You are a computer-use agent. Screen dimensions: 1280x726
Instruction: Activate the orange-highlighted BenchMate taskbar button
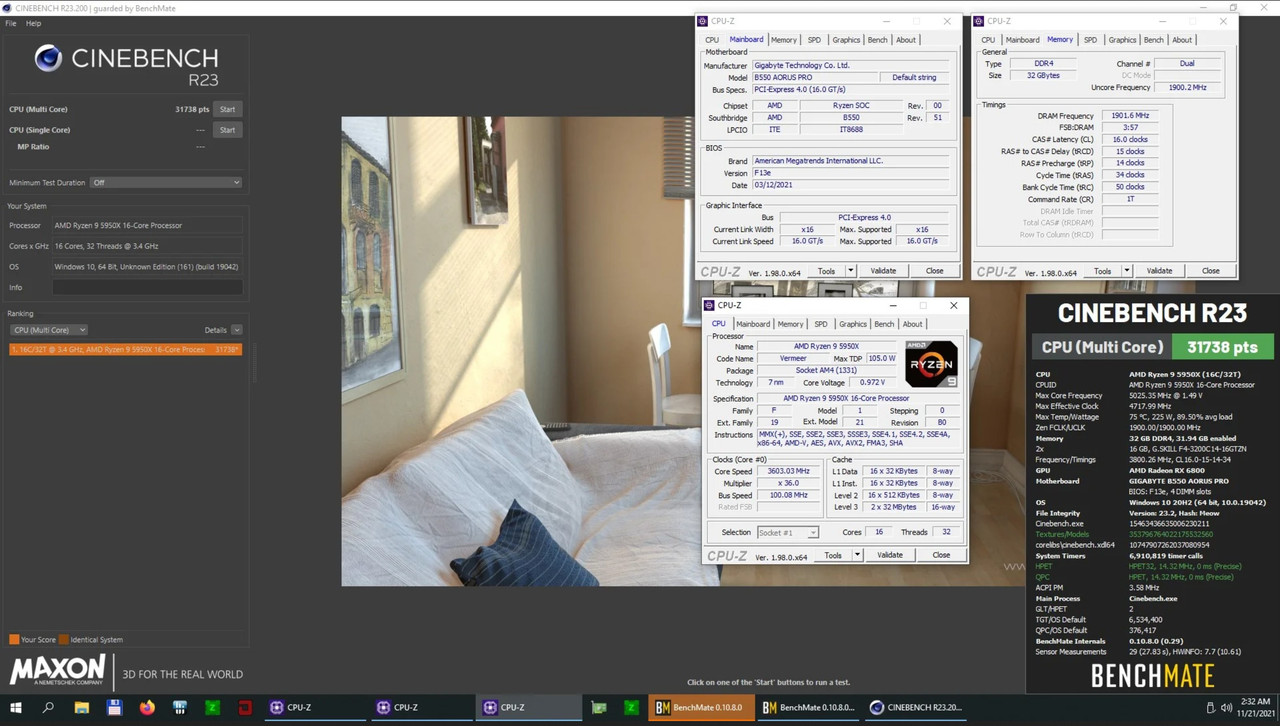(x=700, y=707)
